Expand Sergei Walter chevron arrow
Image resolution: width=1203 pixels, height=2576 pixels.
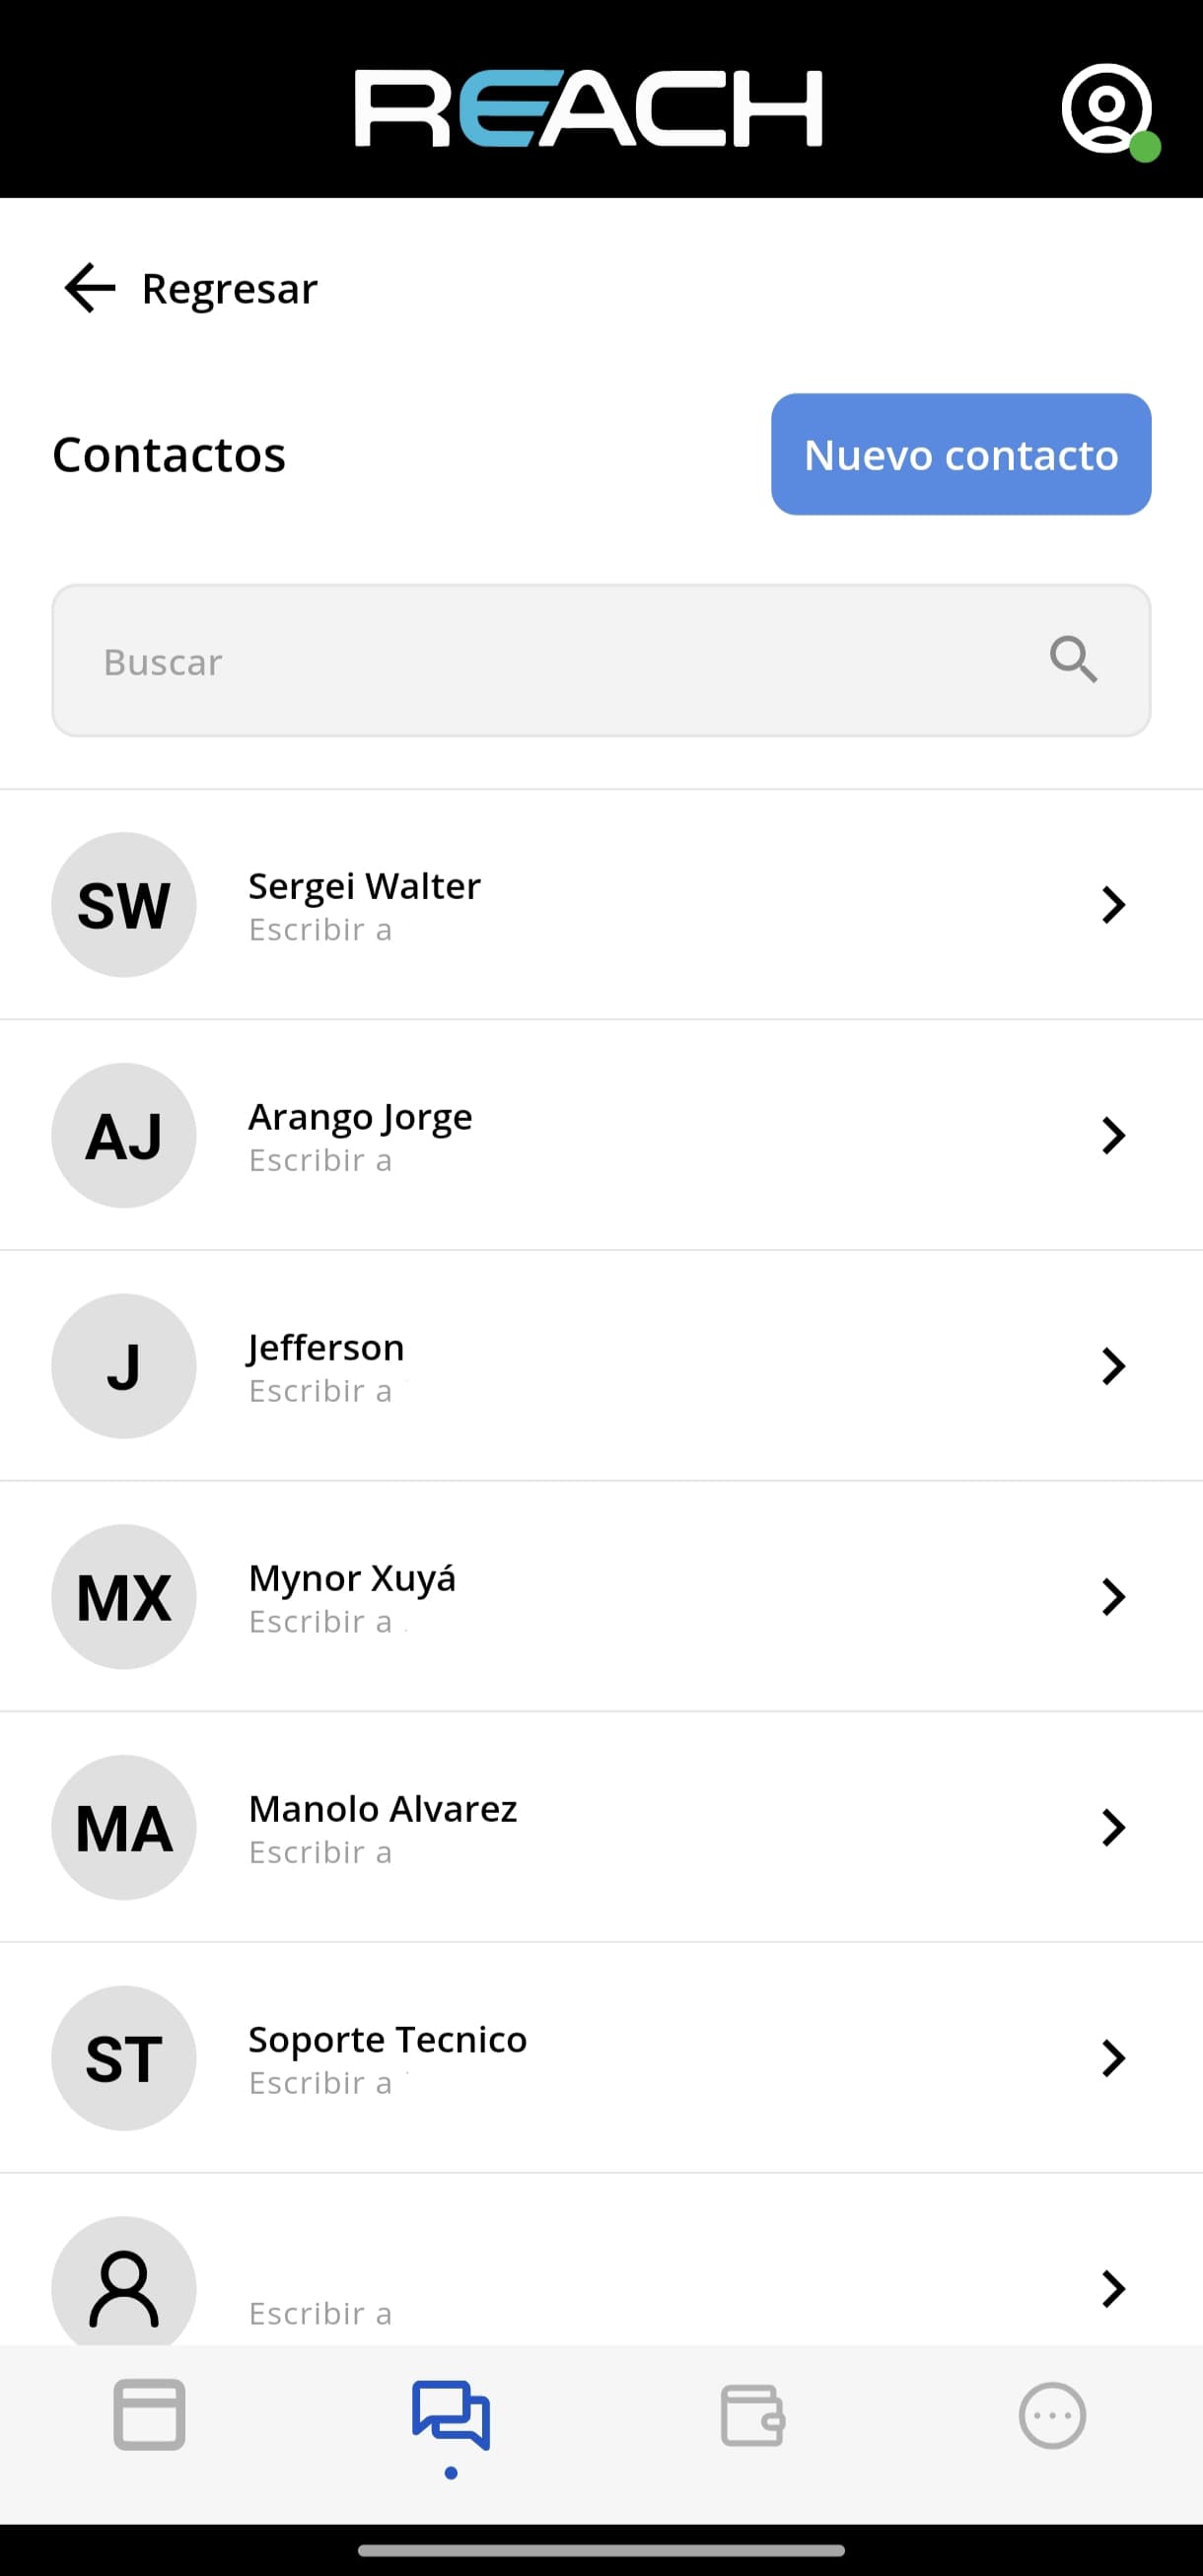tap(1113, 905)
